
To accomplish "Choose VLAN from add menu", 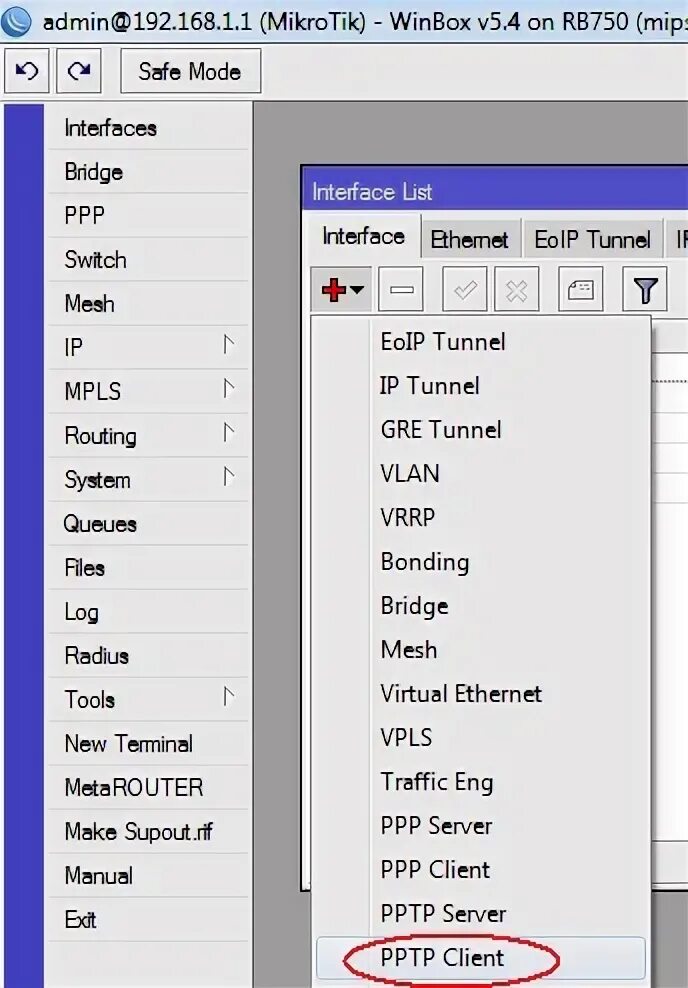I will (x=480, y=473).
